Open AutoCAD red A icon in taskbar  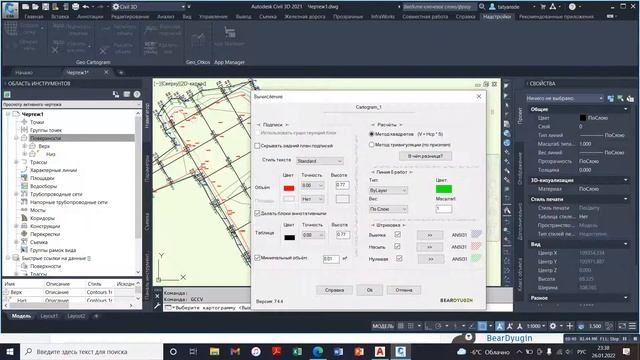point(380,351)
